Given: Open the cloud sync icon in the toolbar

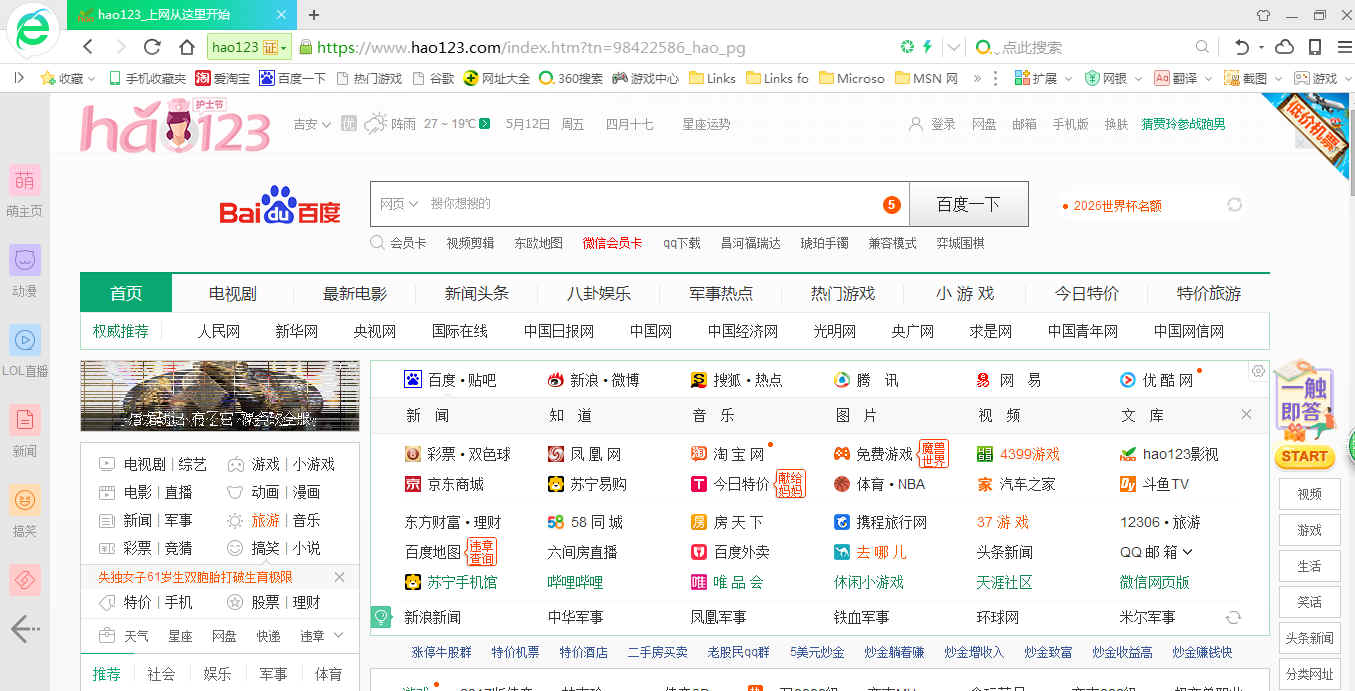Looking at the screenshot, I should [x=1285, y=47].
